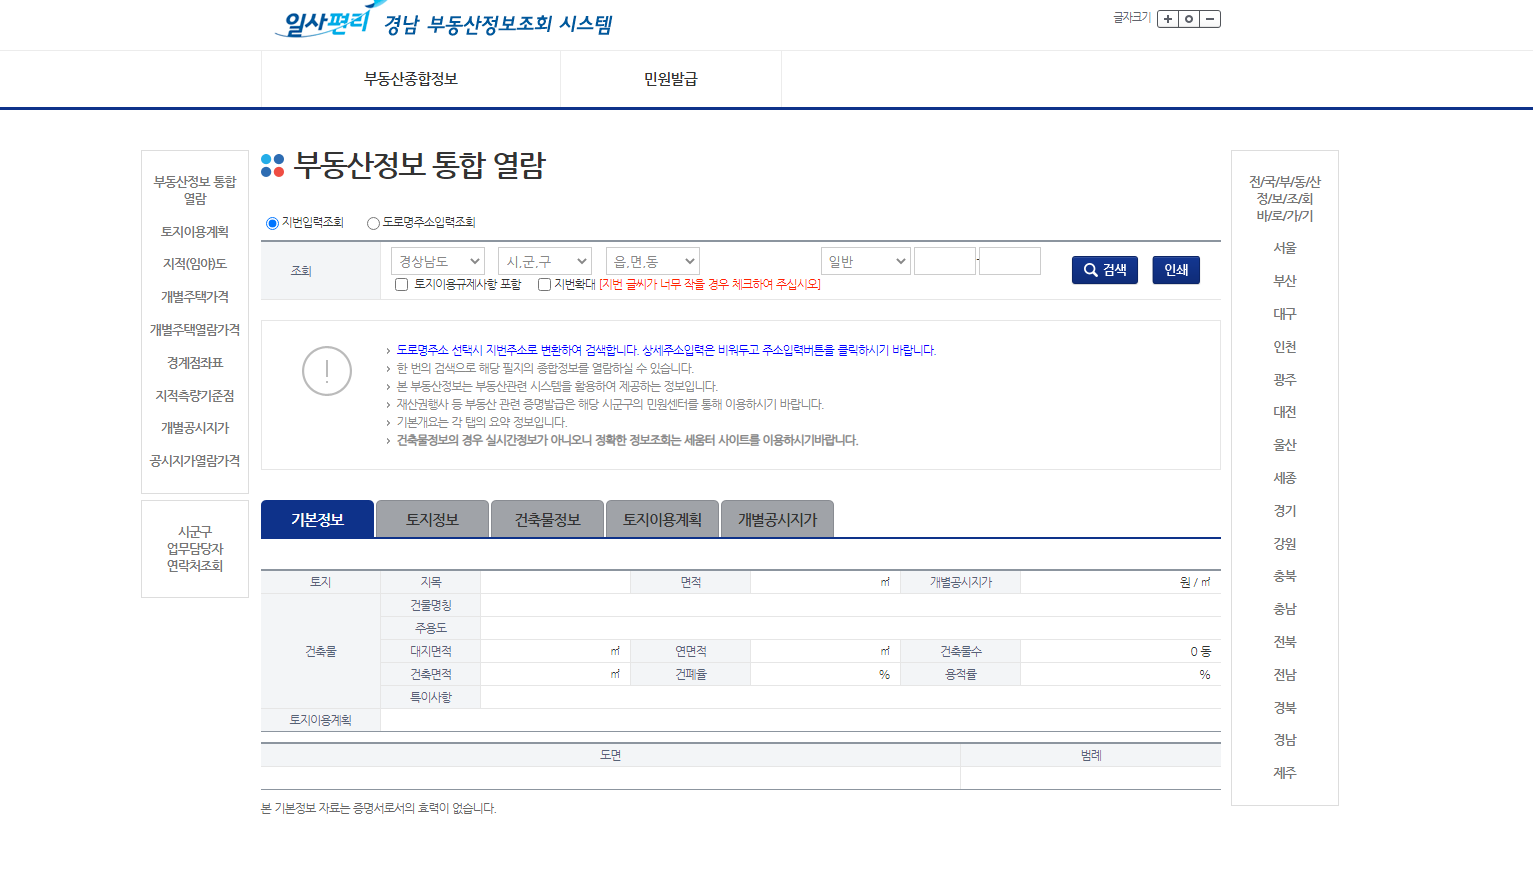Click the minus icon to reduce text size
The width and height of the screenshot is (1533, 870).
tap(1211, 18)
